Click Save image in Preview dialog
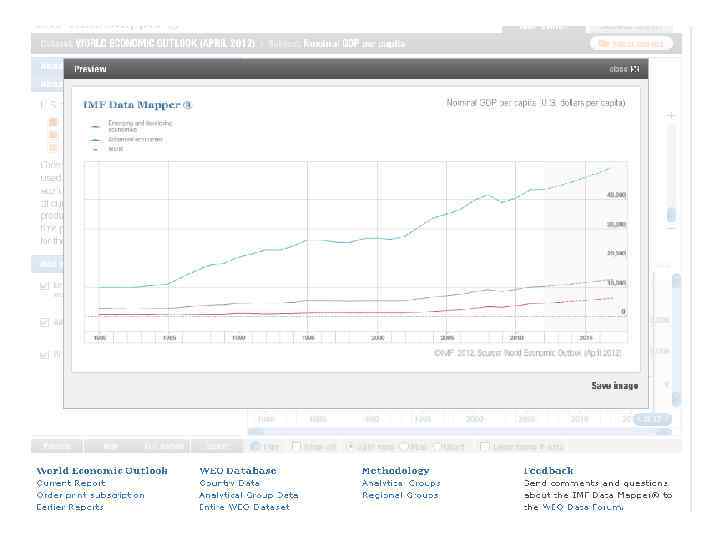The width and height of the screenshot is (720, 540). point(614,386)
